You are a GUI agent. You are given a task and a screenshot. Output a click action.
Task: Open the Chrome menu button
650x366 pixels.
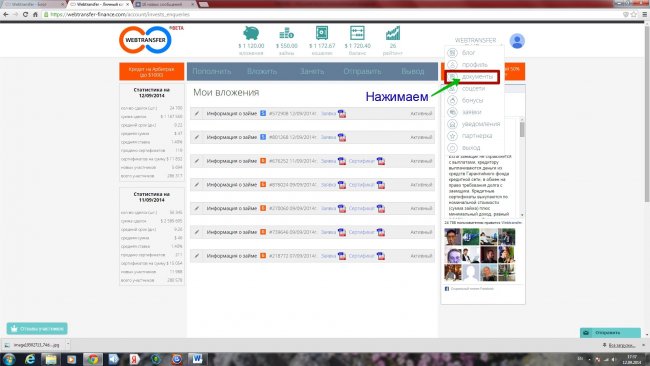(x=644, y=14)
